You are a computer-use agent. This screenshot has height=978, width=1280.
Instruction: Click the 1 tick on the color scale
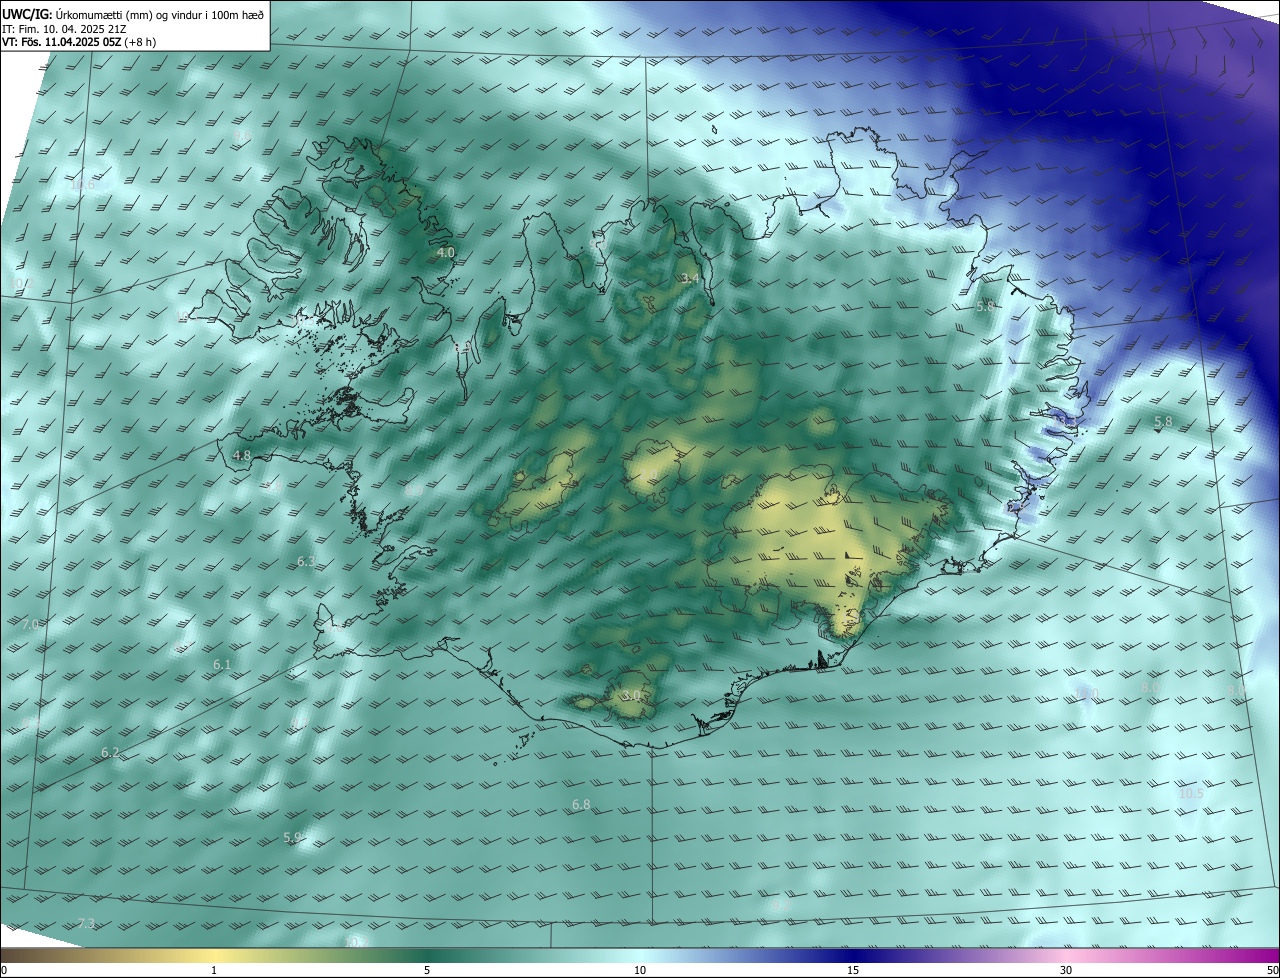215,970
